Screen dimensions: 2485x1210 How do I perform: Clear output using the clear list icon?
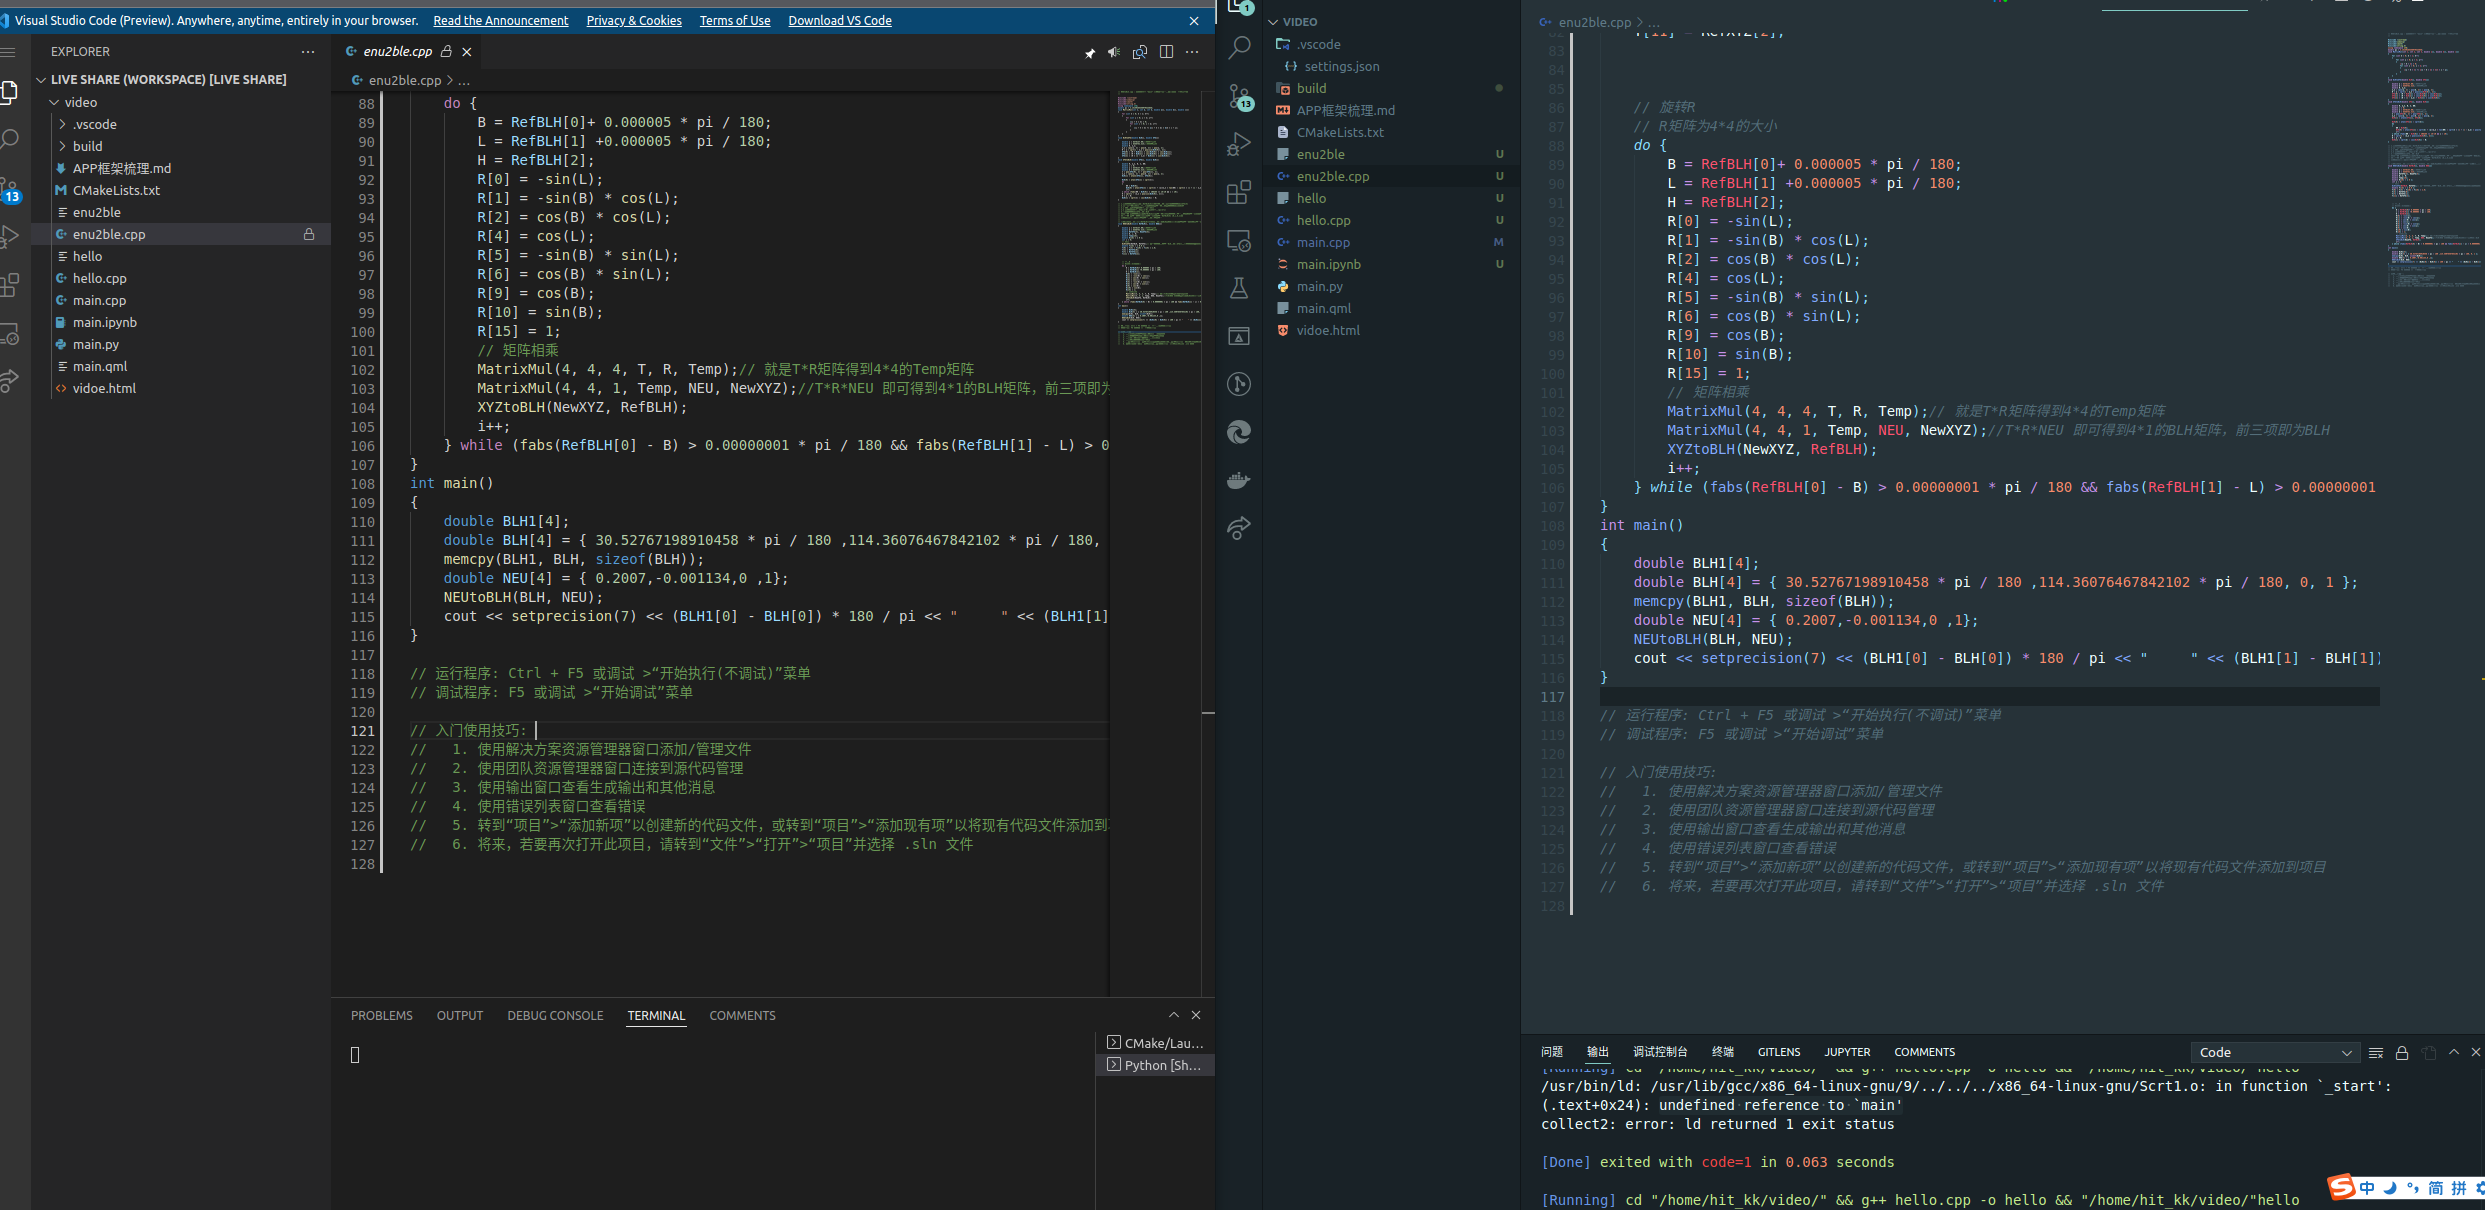2376,1052
